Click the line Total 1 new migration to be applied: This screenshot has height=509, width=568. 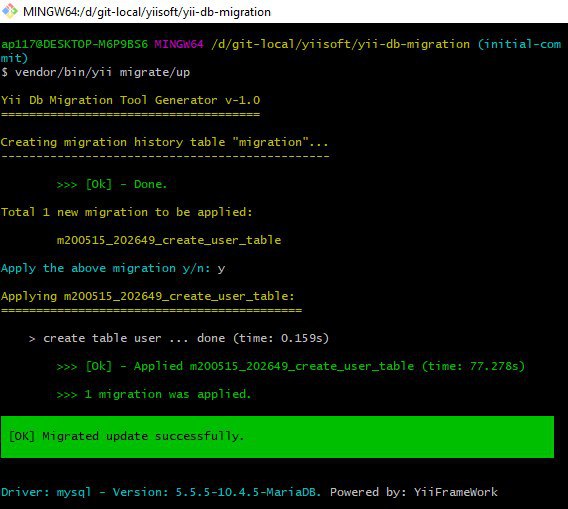pyautogui.click(x=127, y=212)
